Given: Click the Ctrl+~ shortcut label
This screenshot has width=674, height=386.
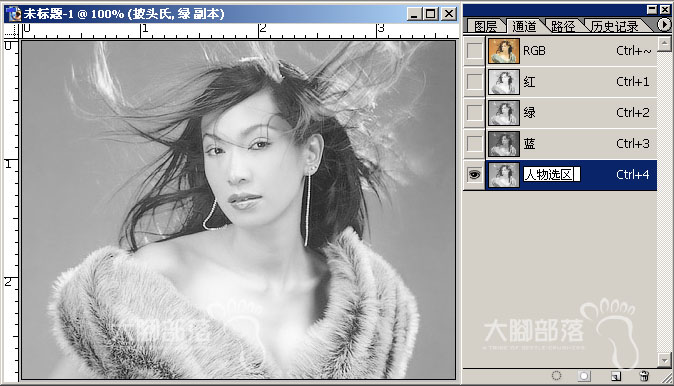Looking at the screenshot, I should coord(634,51).
